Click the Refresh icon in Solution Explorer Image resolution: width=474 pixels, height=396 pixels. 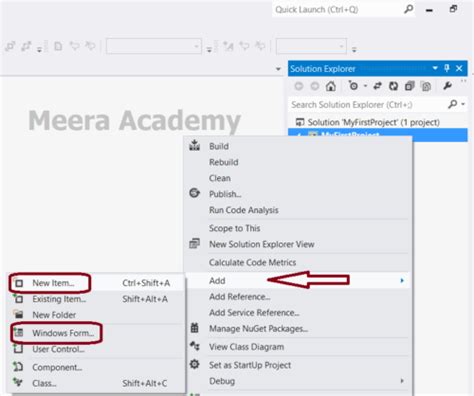pos(394,86)
